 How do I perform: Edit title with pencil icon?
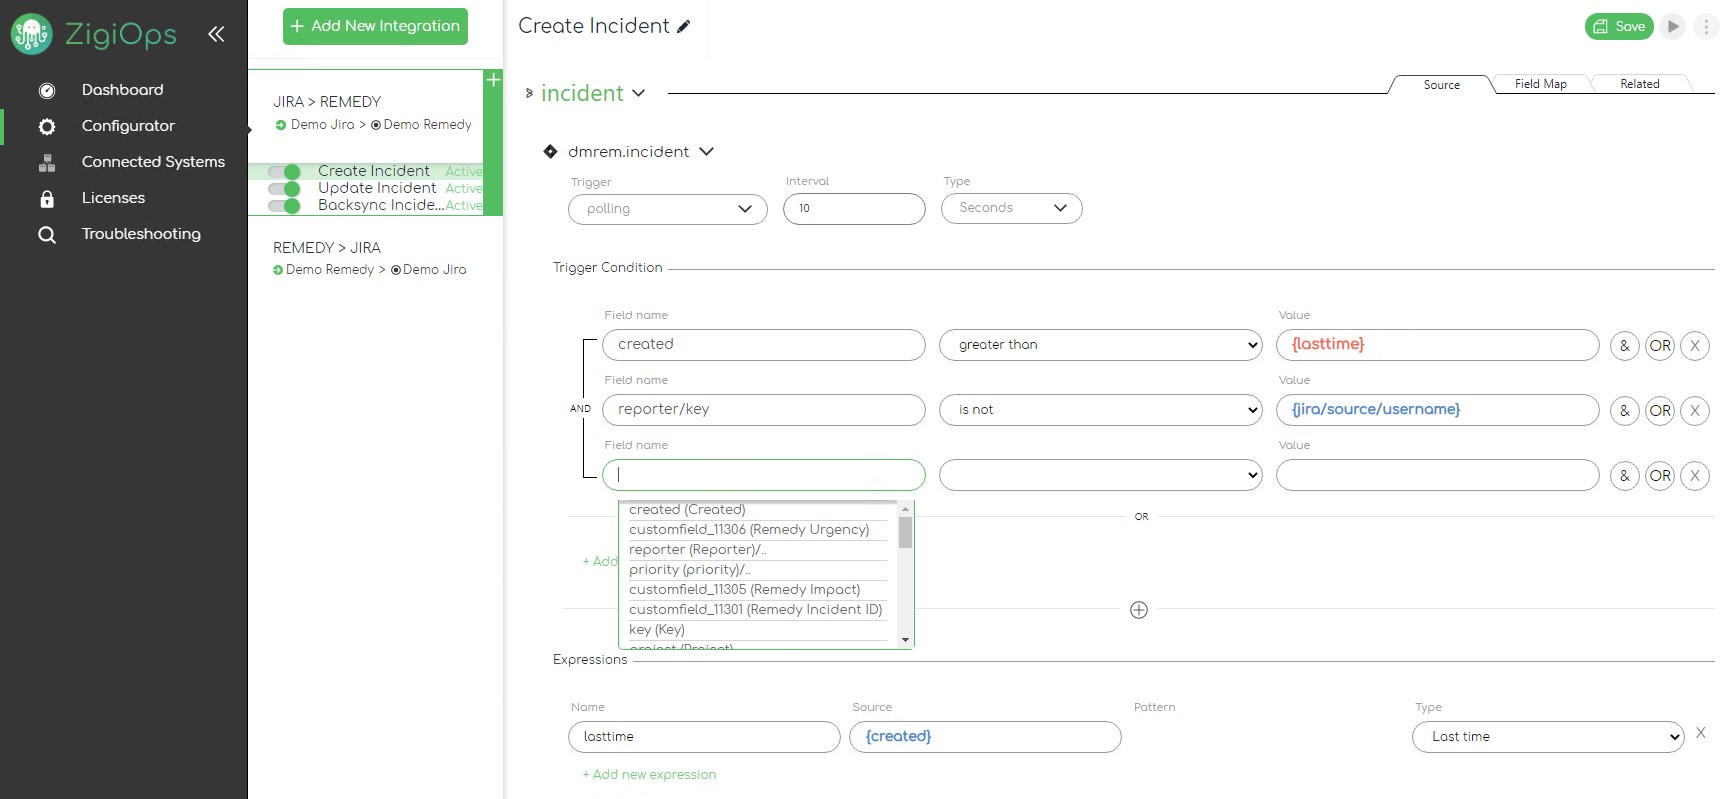(x=684, y=27)
